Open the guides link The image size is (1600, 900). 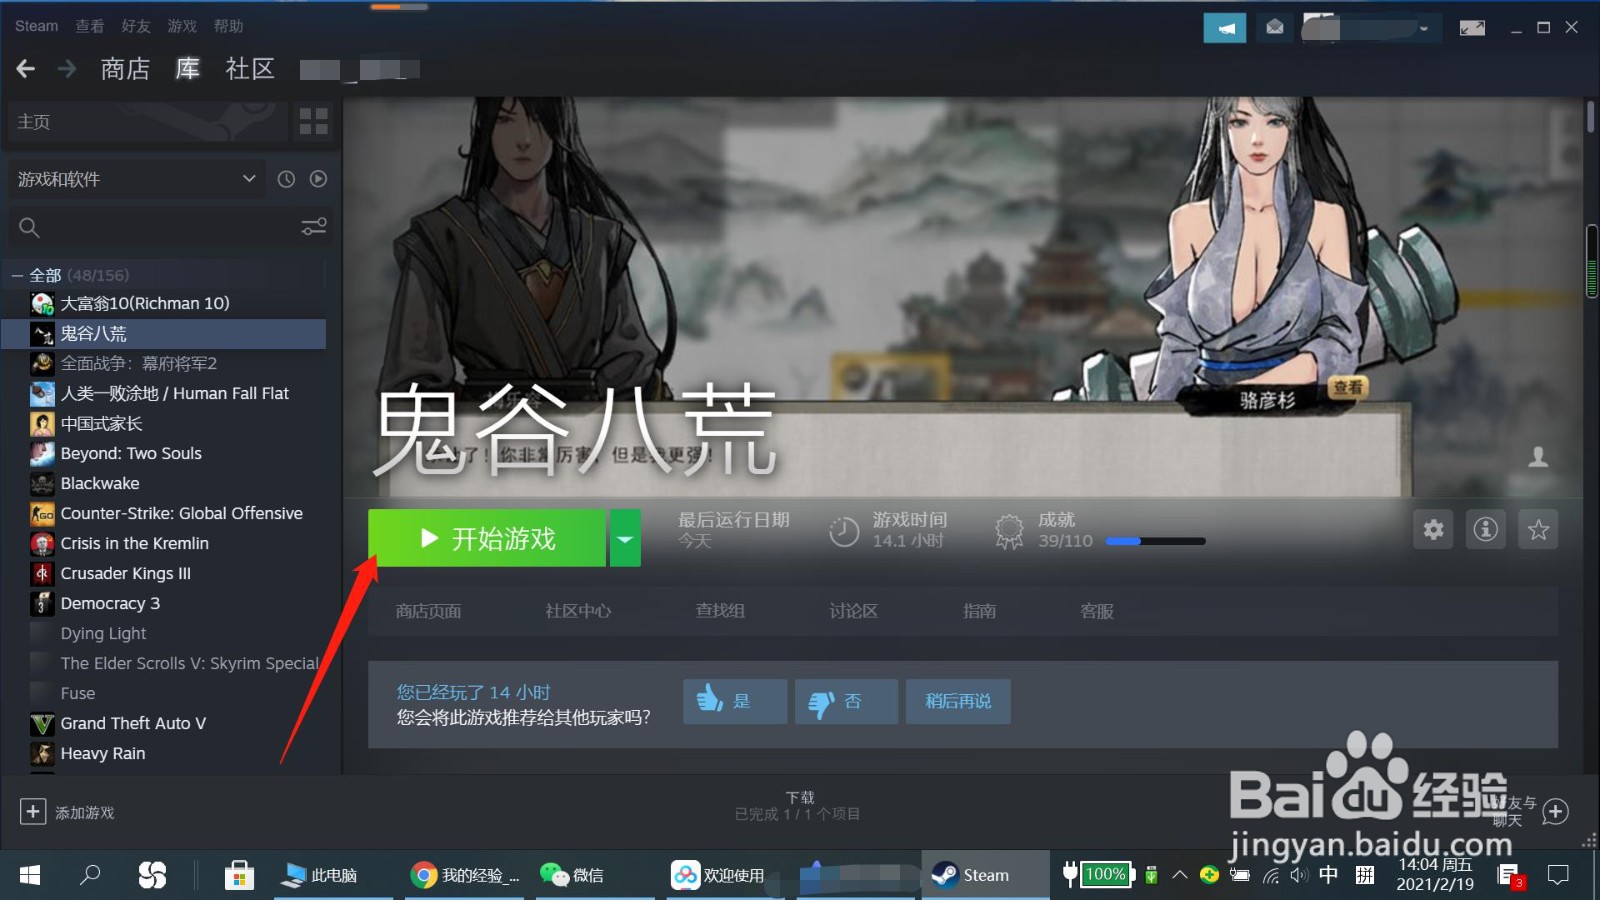979,611
